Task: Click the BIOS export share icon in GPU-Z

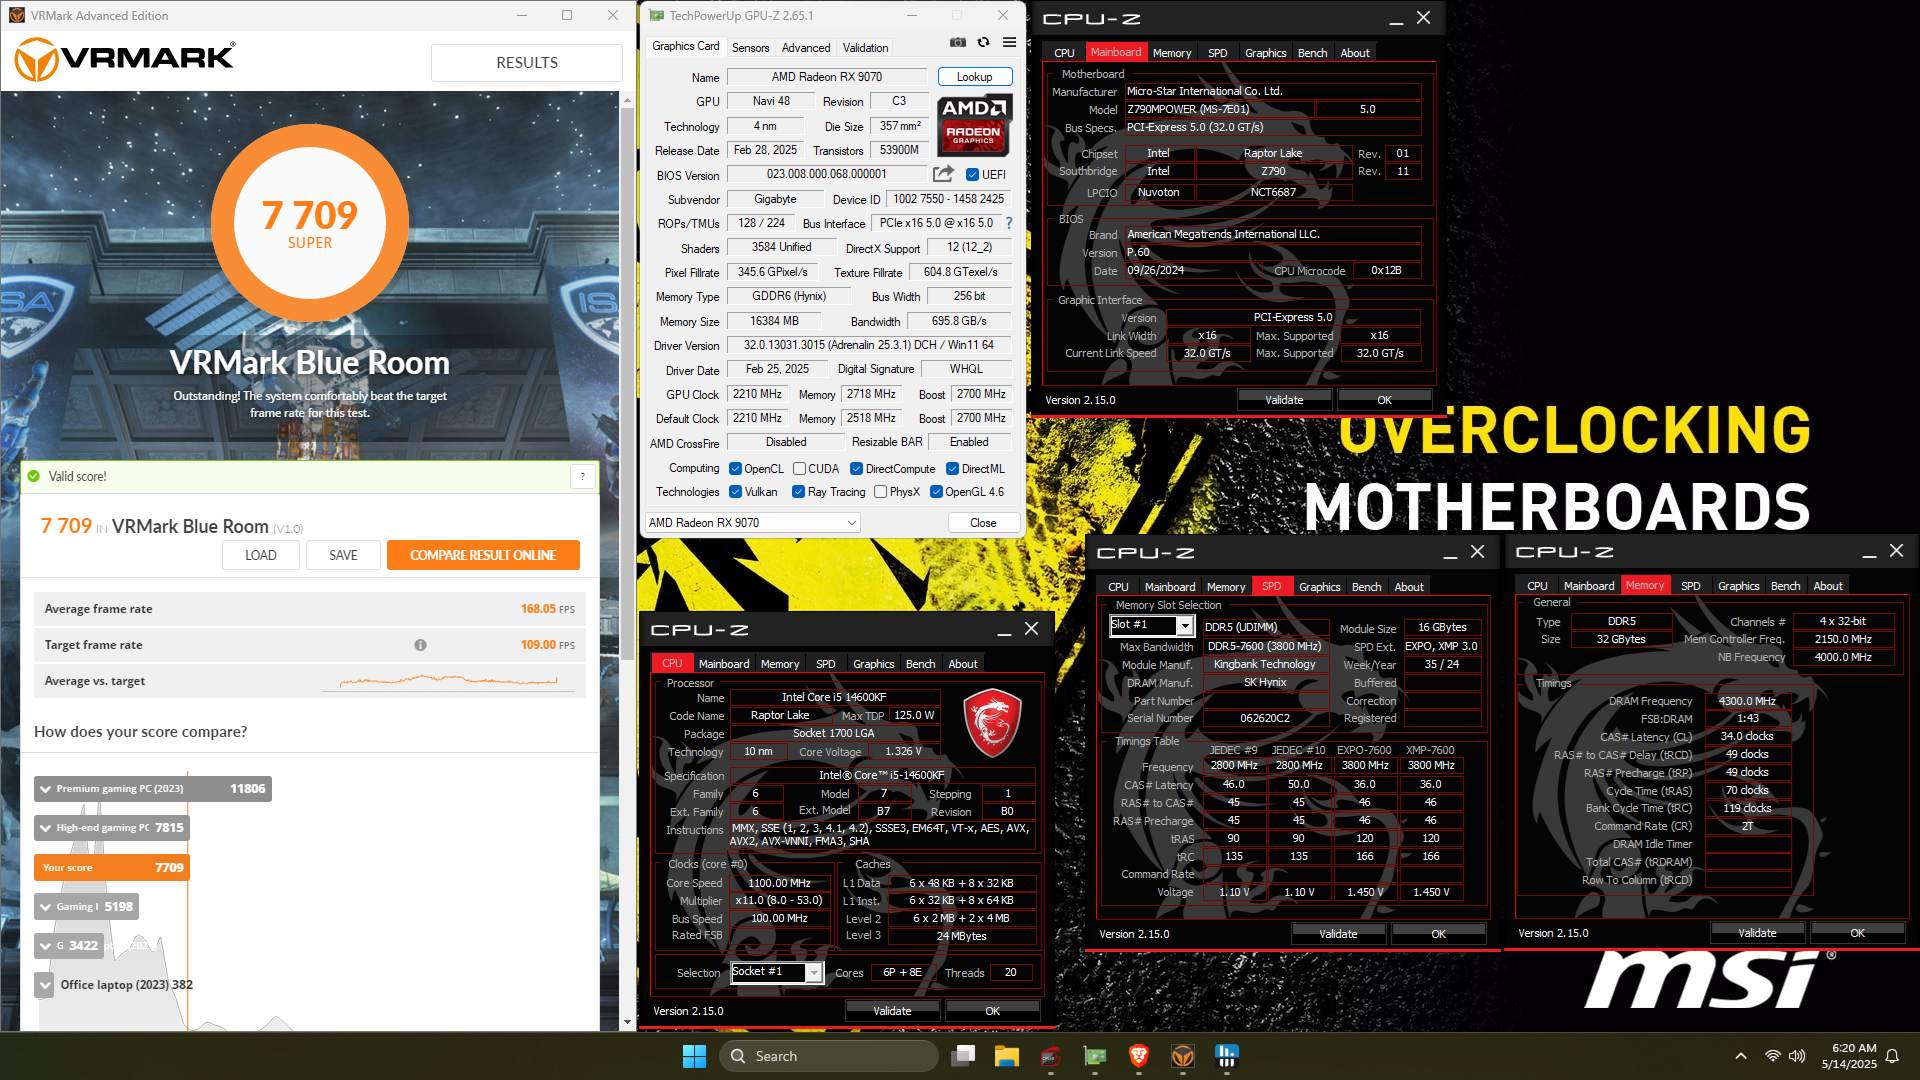Action: (x=942, y=174)
